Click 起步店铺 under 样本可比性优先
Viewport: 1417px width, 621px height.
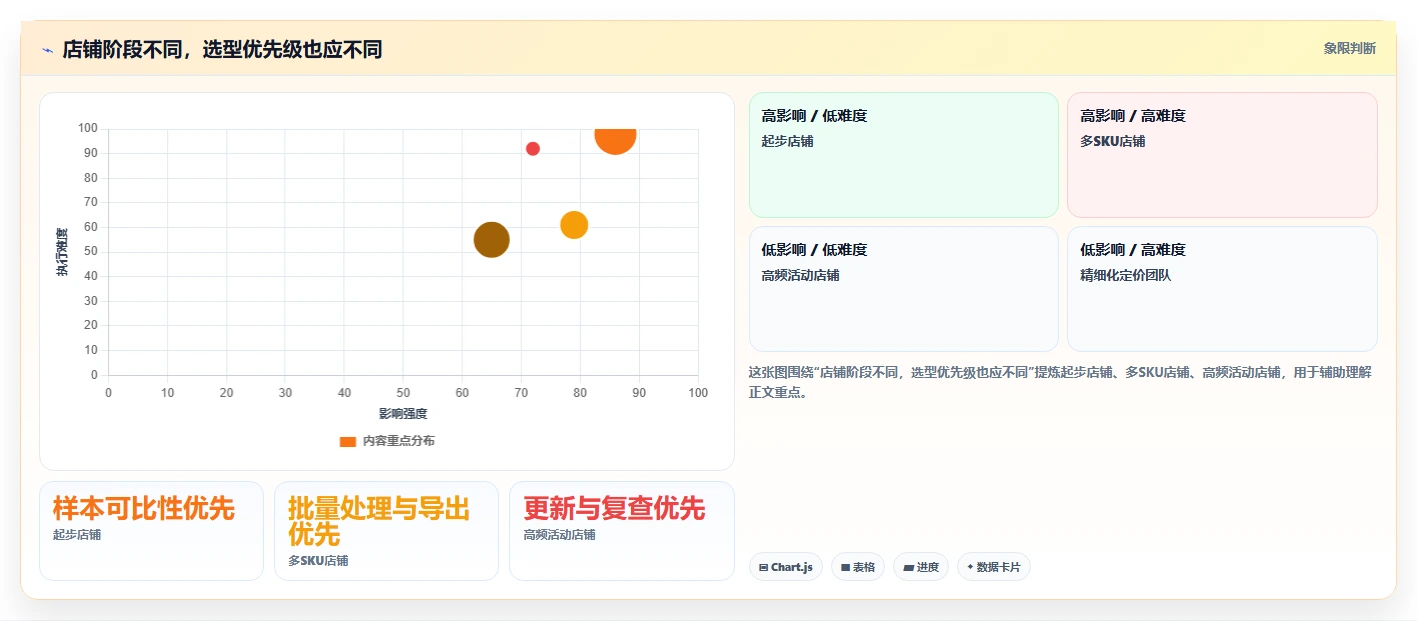click(77, 535)
